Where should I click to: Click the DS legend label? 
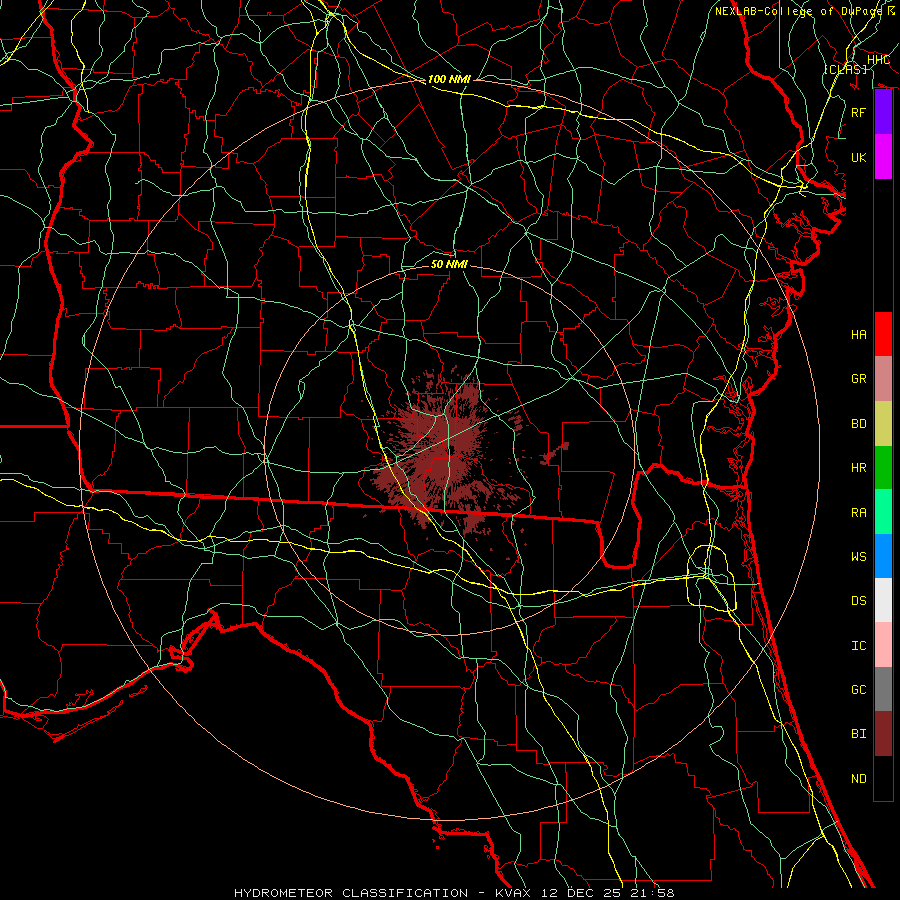point(859,601)
